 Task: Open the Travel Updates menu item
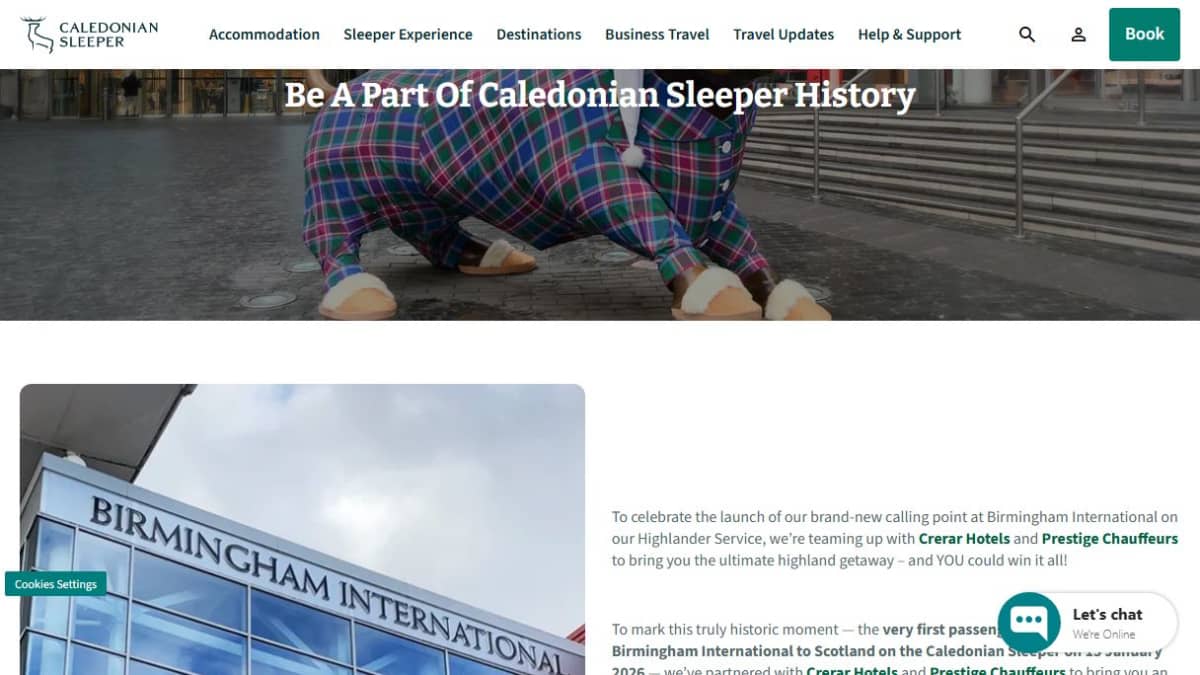pyautogui.click(x=783, y=34)
